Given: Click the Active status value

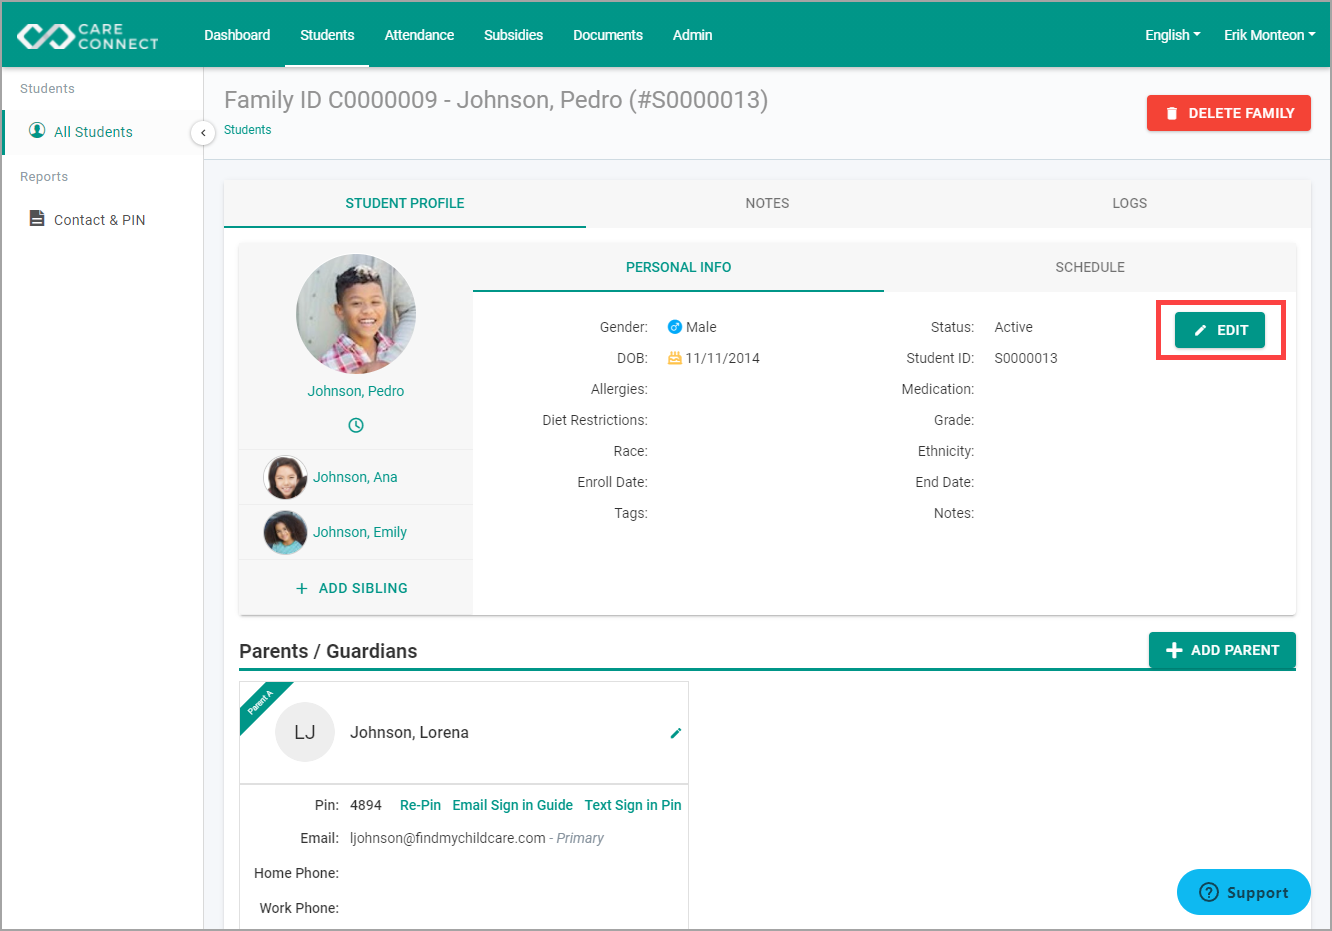Looking at the screenshot, I should (x=1014, y=327).
